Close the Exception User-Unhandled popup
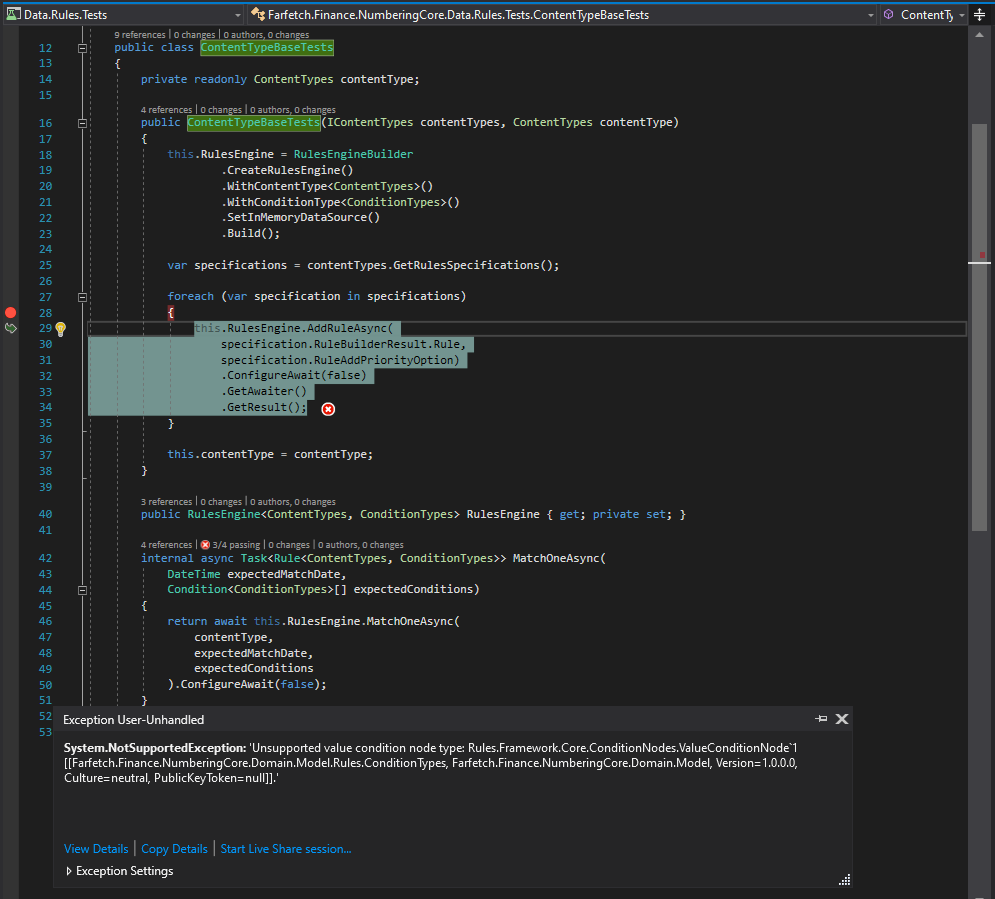Image resolution: width=995 pixels, height=899 pixels. click(x=842, y=719)
